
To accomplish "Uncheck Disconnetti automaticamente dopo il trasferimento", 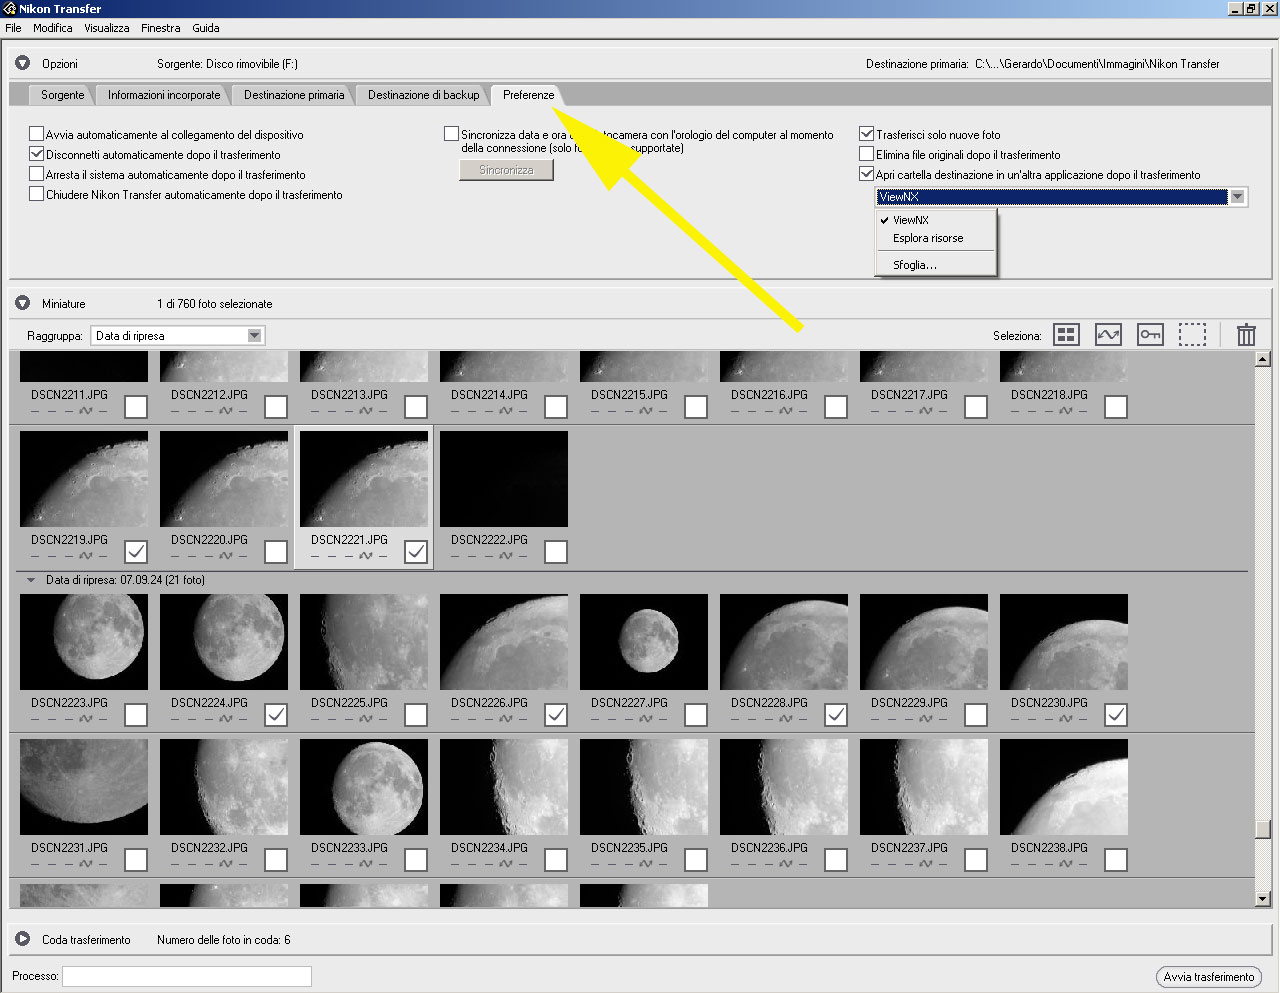I will point(37,154).
